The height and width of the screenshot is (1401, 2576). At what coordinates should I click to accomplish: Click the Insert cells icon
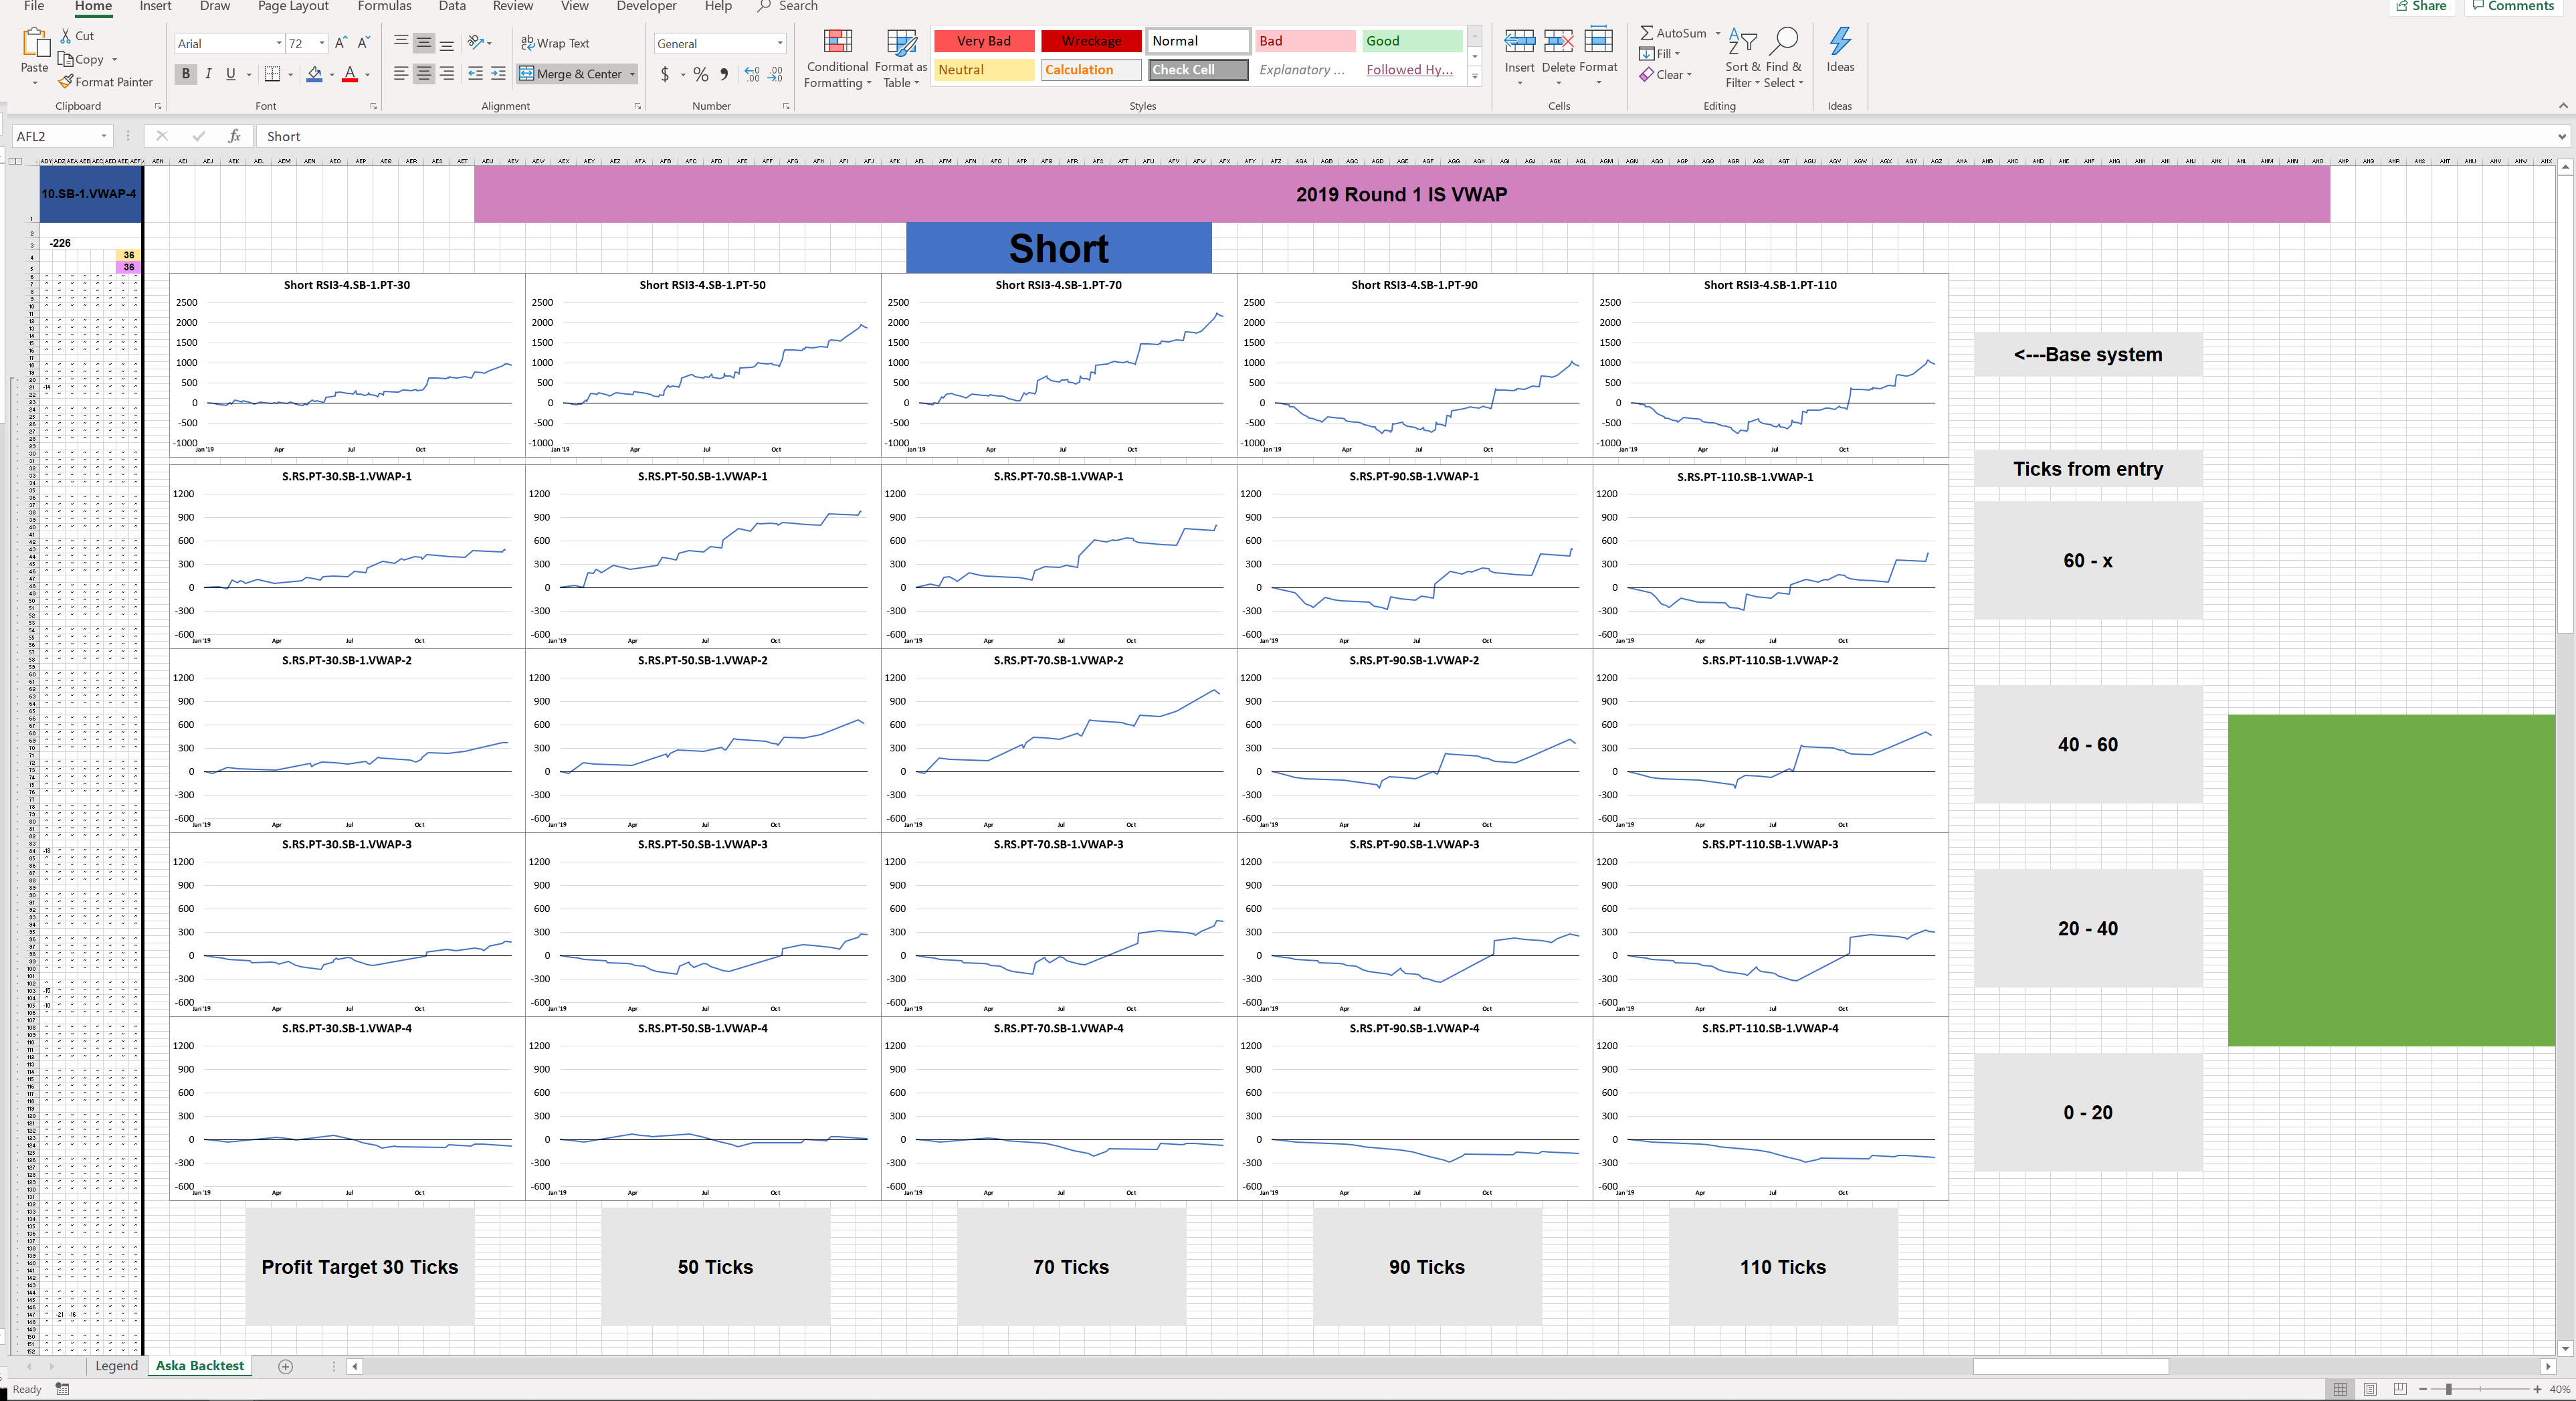tap(1519, 41)
